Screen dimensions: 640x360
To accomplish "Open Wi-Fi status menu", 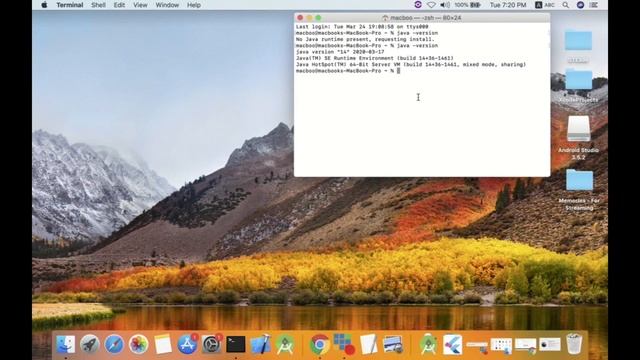I will [x=431, y=5].
